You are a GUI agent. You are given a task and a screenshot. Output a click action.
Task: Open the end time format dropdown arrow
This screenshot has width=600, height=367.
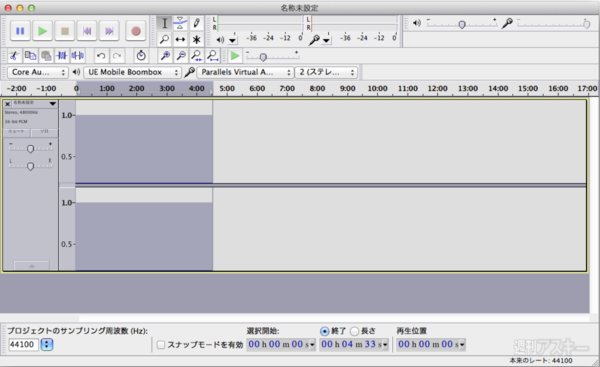click(x=385, y=345)
